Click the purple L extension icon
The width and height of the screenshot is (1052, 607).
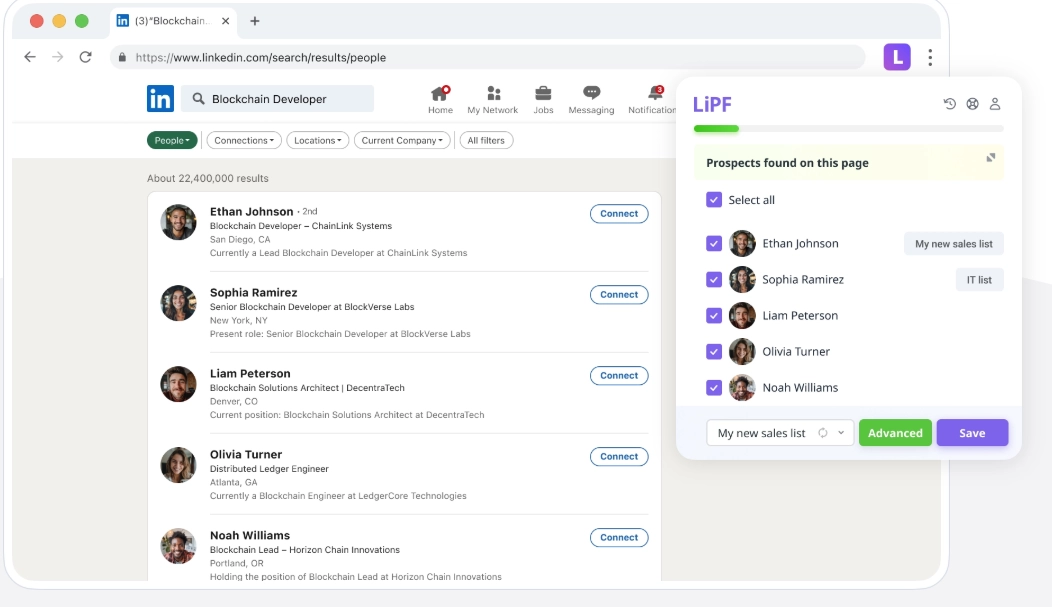click(897, 57)
